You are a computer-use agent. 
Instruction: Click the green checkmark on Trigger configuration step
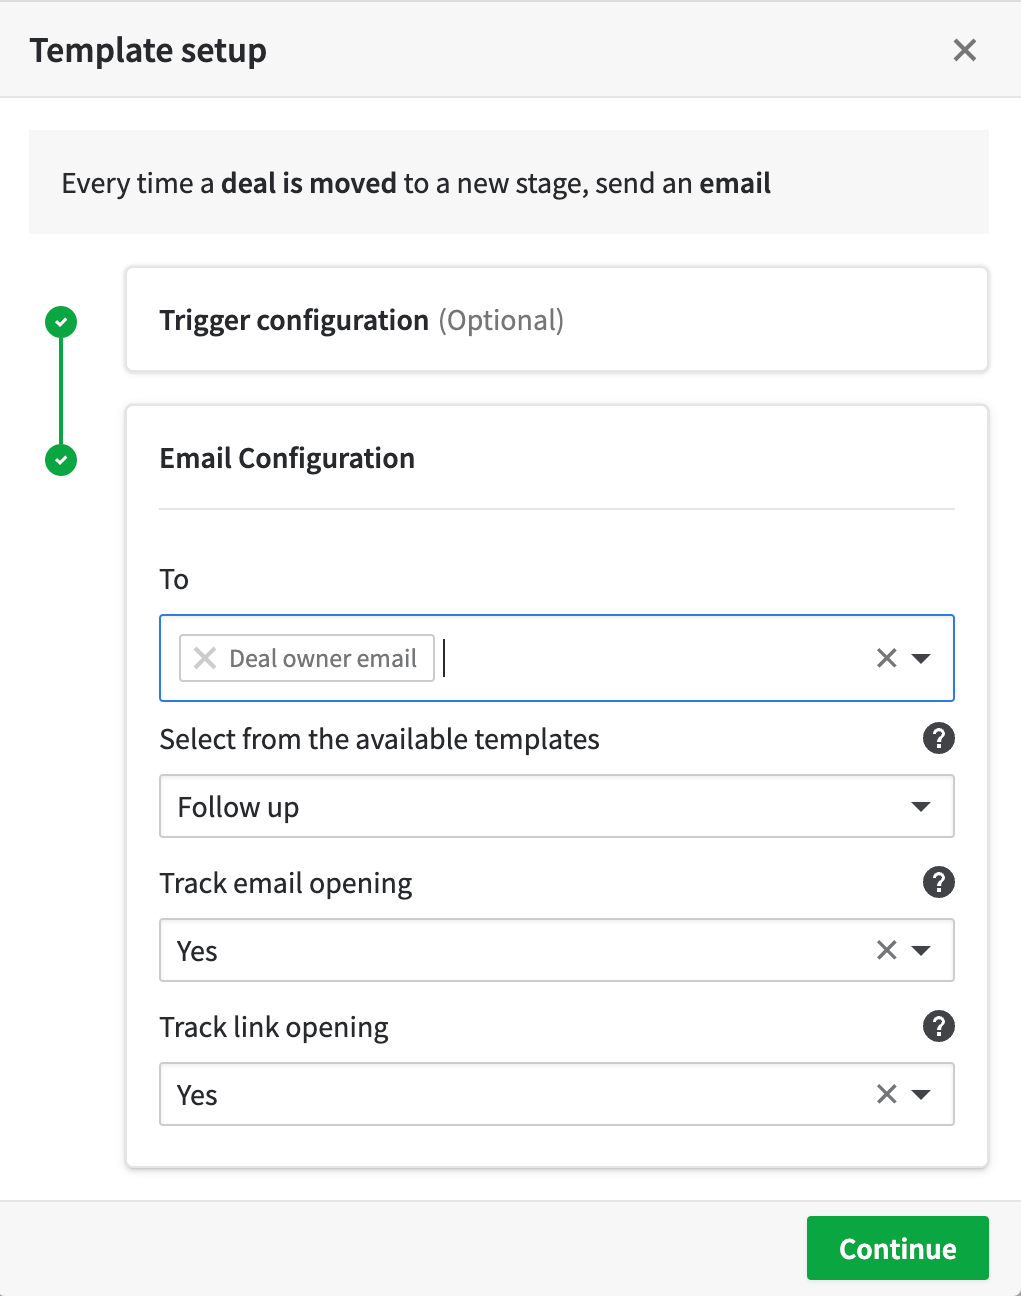tap(60, 321)
